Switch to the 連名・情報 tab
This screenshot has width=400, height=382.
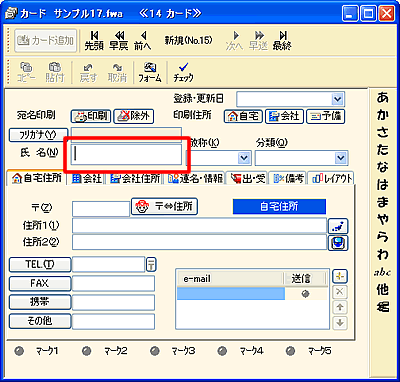(x=195, y=179)
